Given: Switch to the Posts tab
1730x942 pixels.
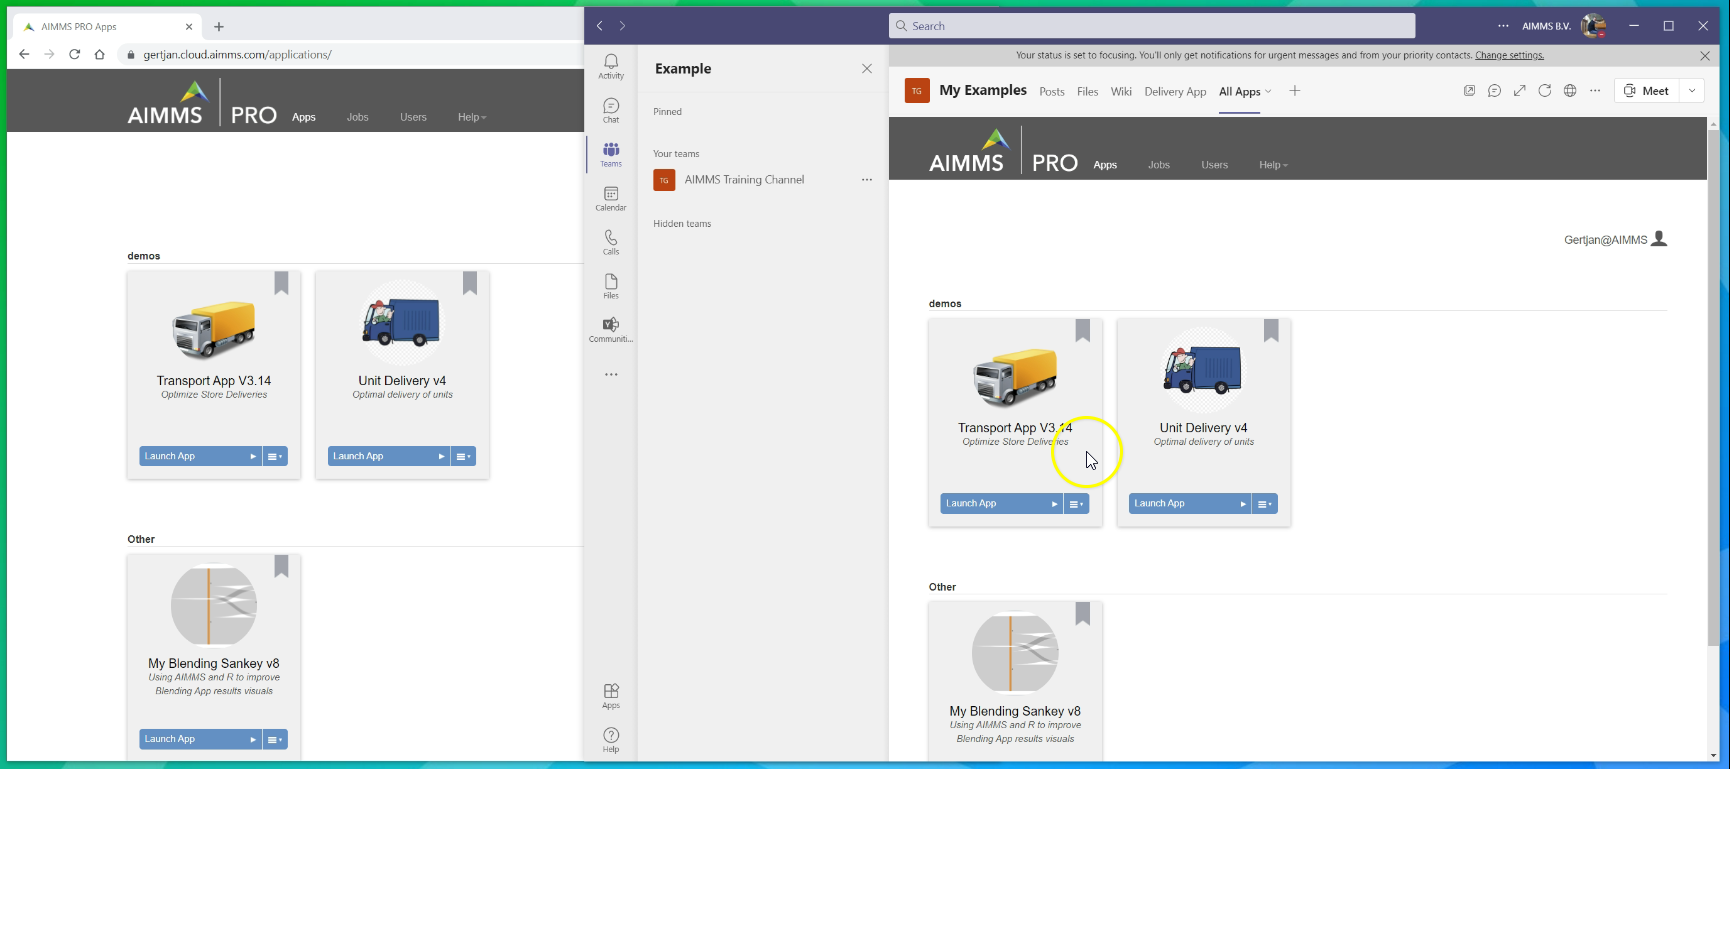Looking at the screenshot, I should [x=1052, y=92].
